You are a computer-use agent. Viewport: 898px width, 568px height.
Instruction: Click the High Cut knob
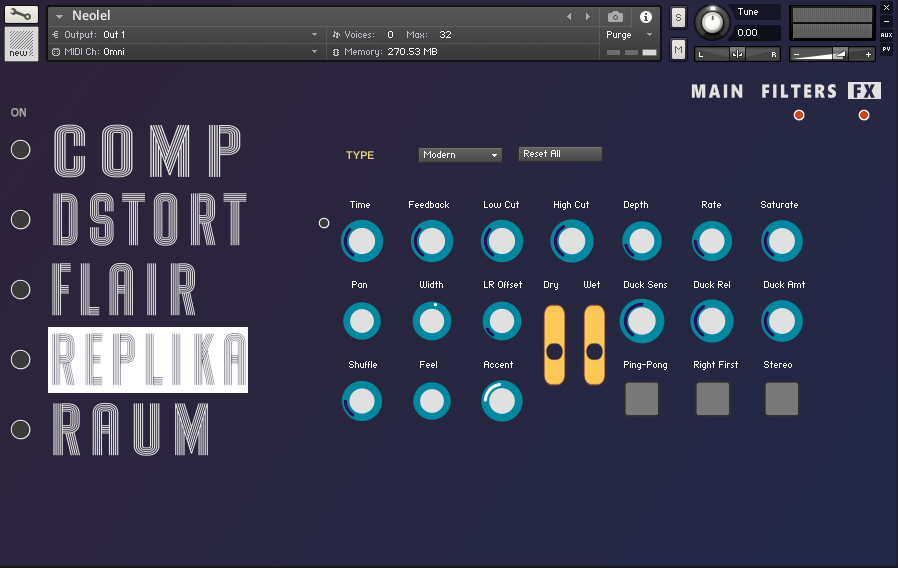(x=572, y=241)
